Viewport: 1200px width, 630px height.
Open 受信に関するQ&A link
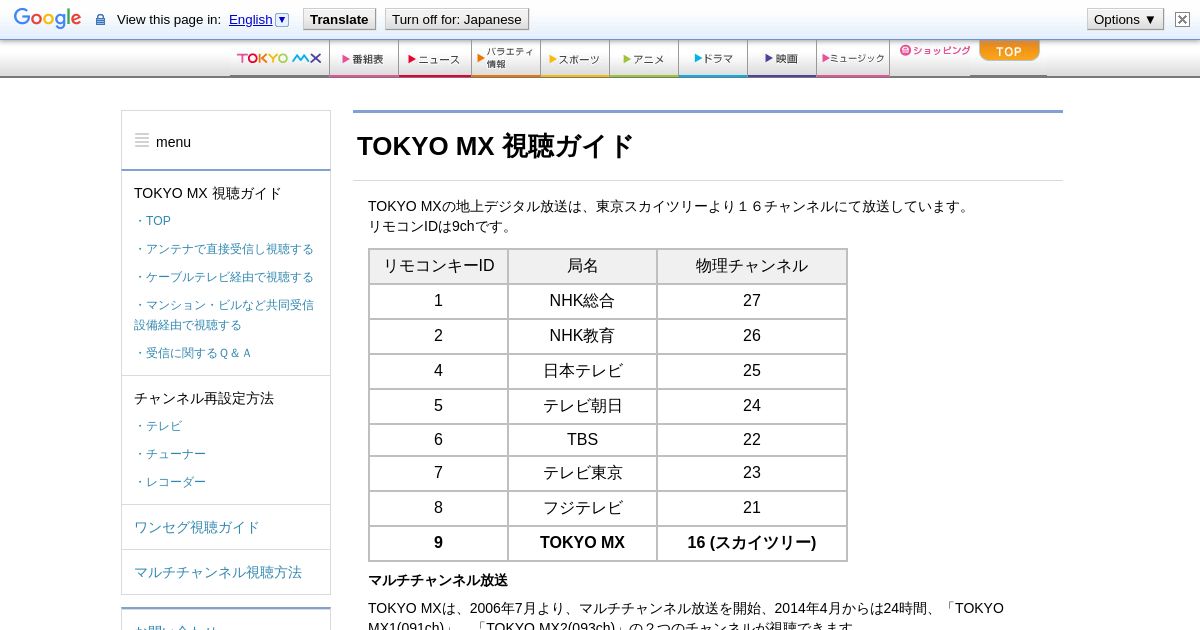[193, 353]
